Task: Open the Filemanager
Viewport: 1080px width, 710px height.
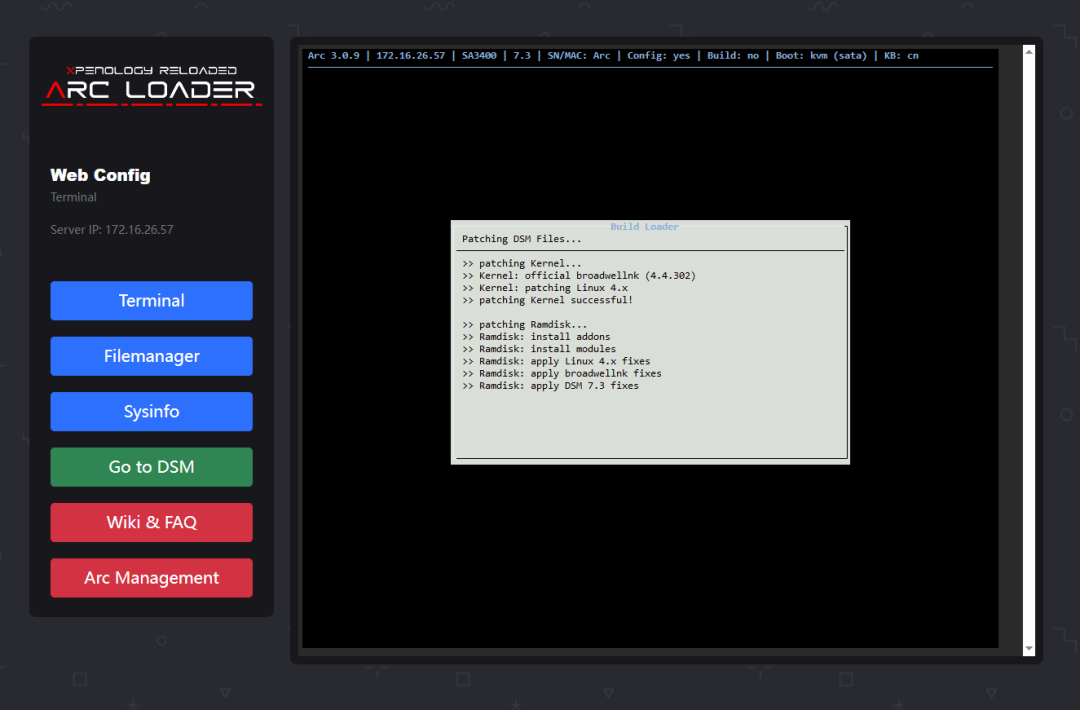Action: click(152, 356)
